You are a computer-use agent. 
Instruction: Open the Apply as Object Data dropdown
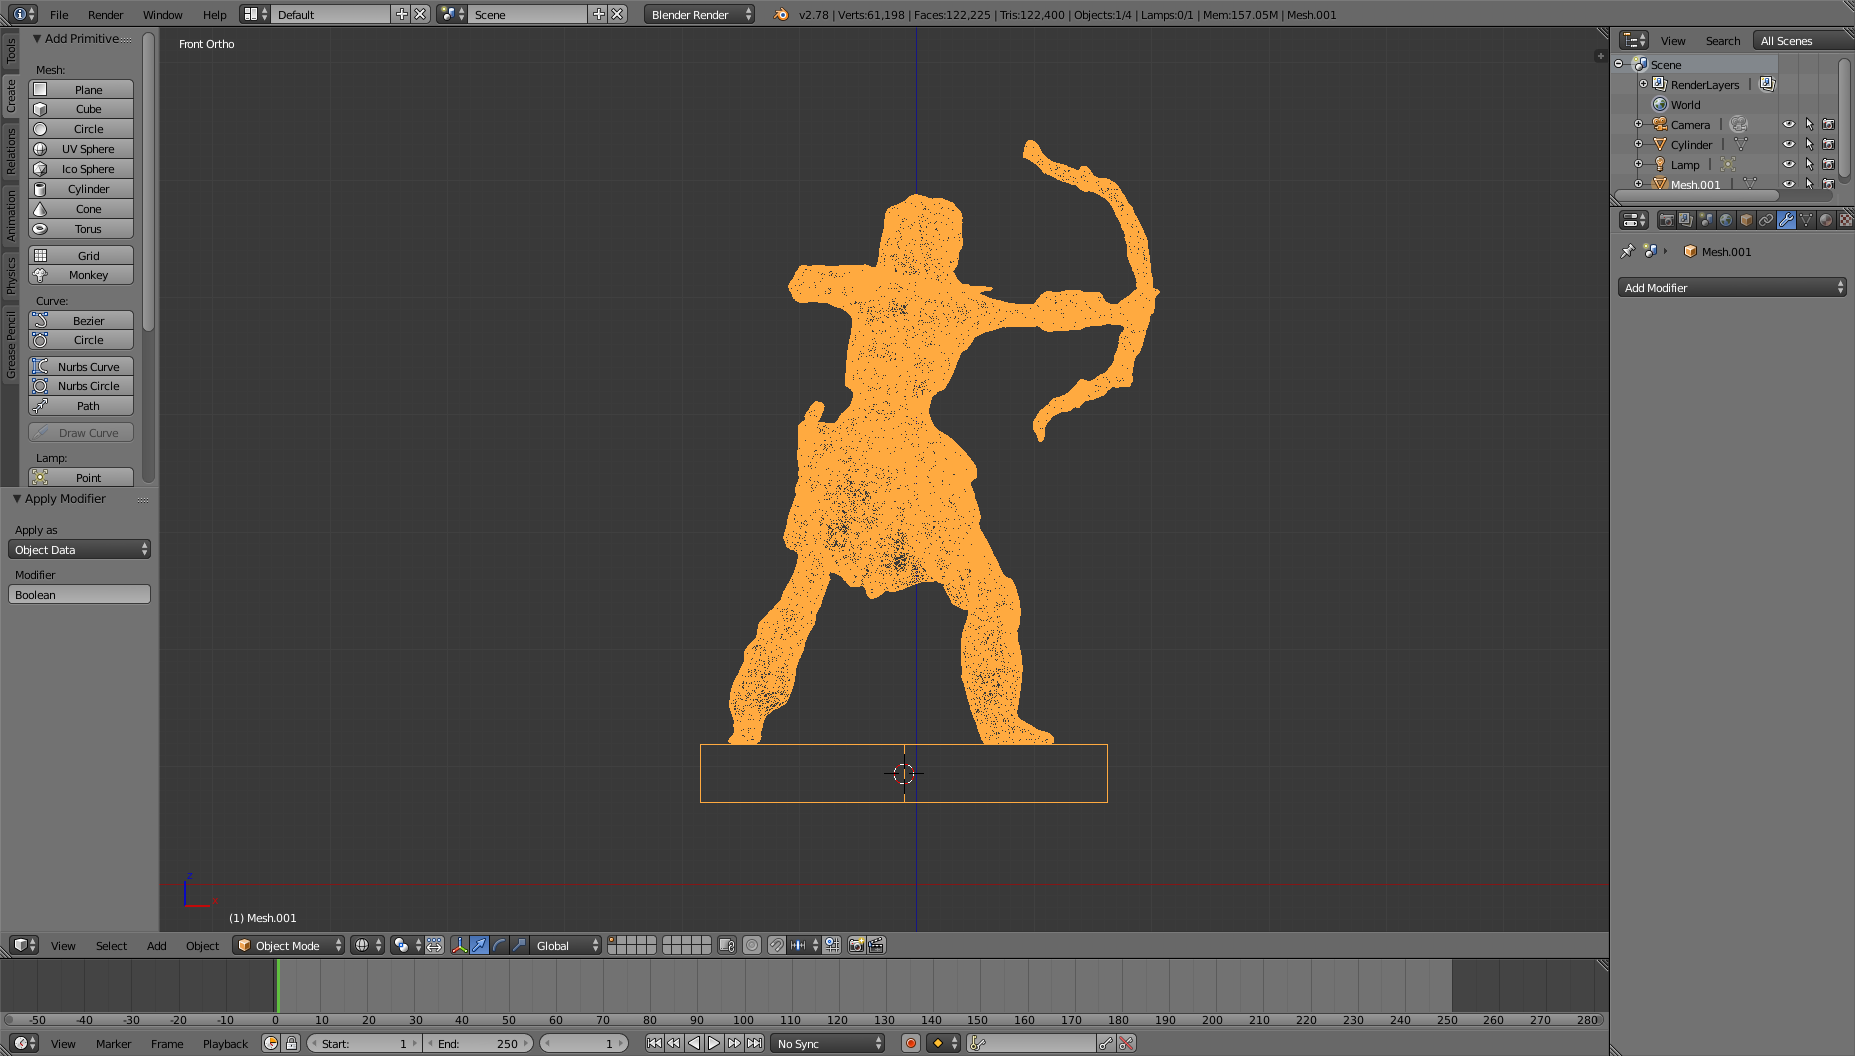pos(79,550)
